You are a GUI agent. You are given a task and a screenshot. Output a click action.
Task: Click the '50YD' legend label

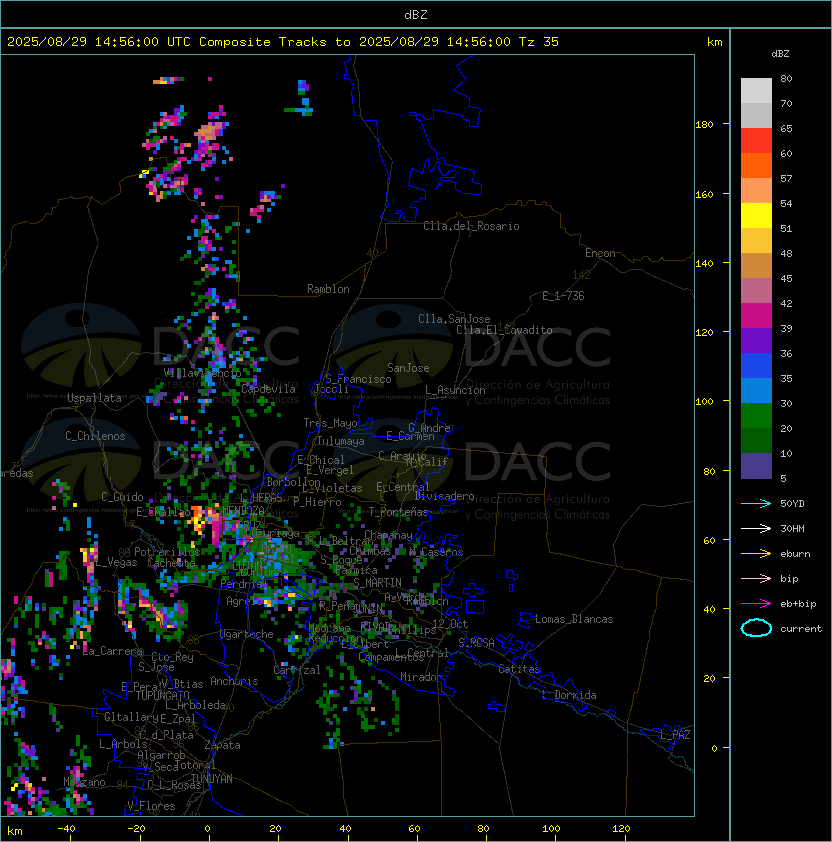pyautogui.click(x=792, y=503)
